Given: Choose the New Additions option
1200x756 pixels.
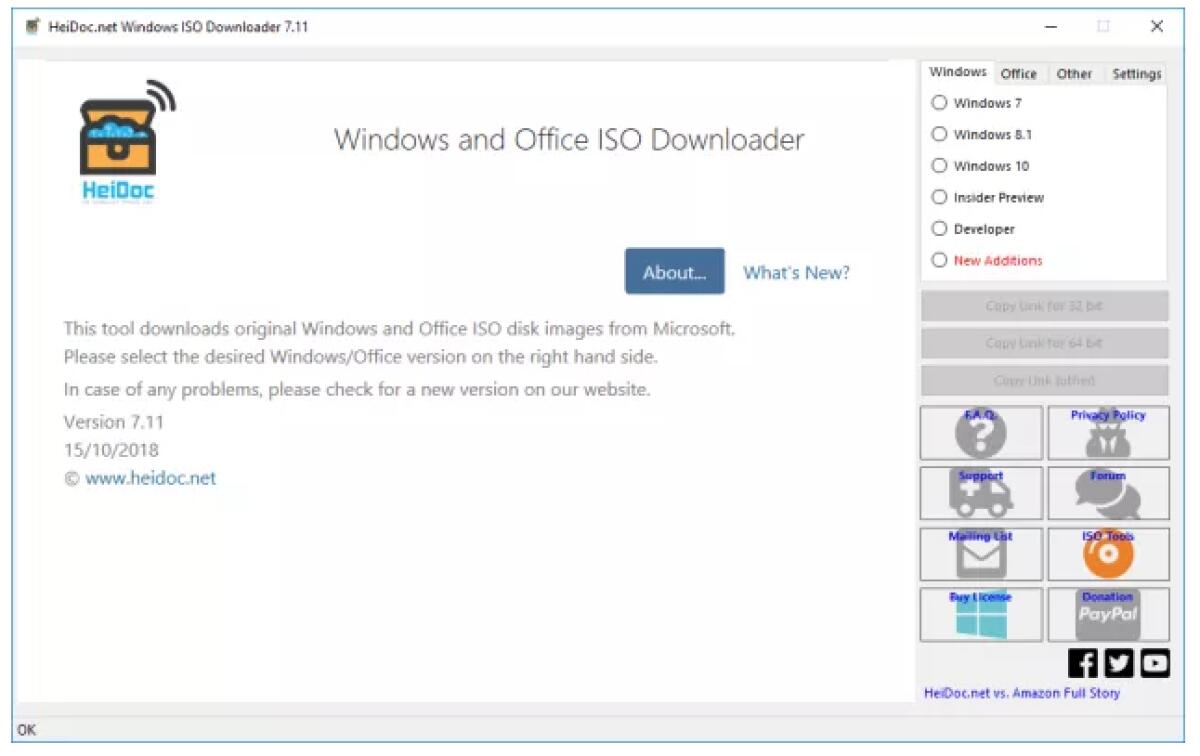Looking at the screenshot, I should click(x=939, y=260).
